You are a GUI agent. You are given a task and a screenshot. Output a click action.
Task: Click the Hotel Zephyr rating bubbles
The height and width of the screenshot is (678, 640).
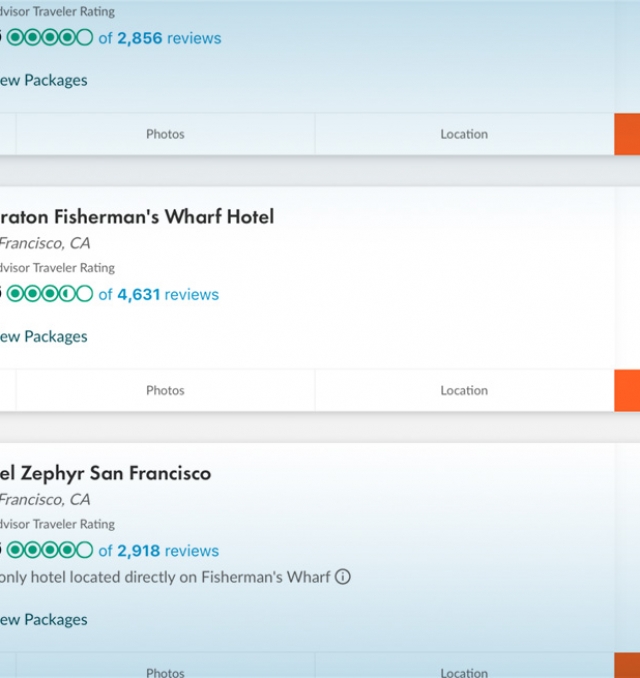pos(50,550)
